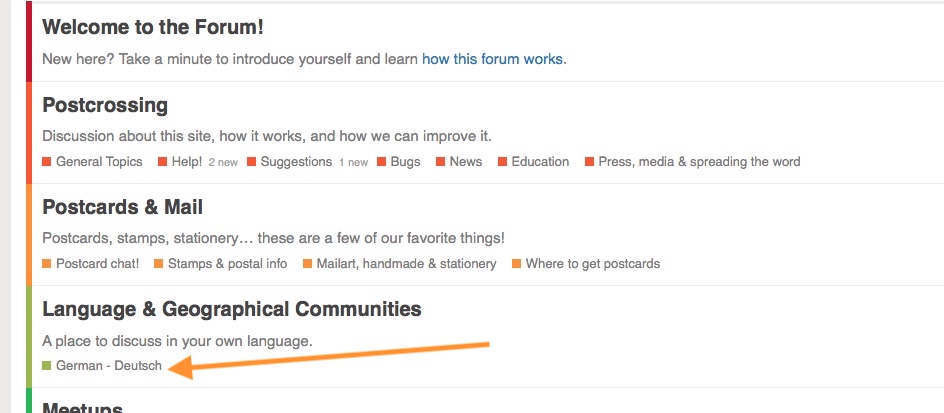Select German - Deutsch subcategory

108,366
